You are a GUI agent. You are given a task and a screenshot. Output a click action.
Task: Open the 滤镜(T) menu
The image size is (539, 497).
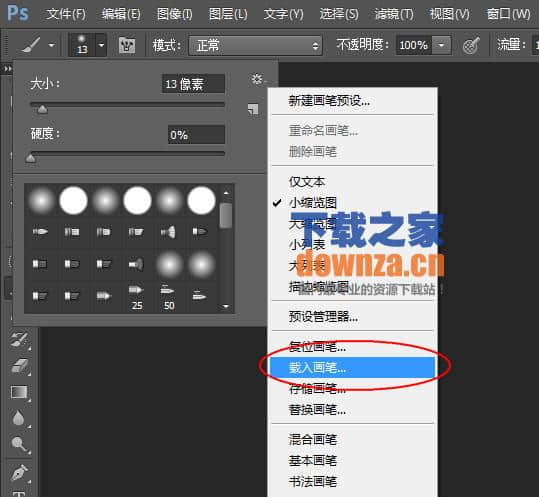[x=394, y=14]
